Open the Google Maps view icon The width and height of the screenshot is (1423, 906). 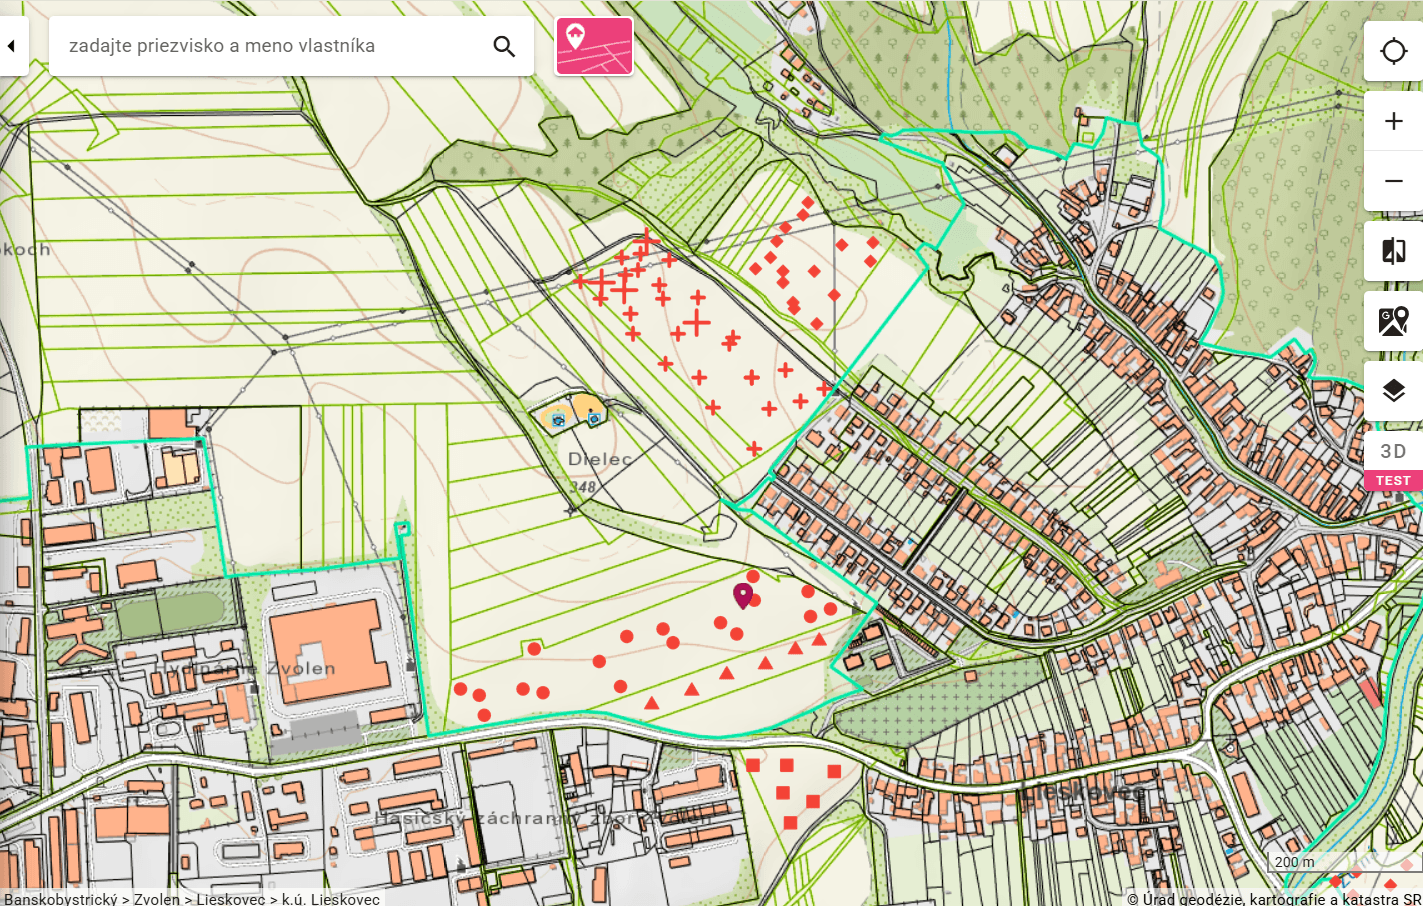click(x=1393, y=321)
